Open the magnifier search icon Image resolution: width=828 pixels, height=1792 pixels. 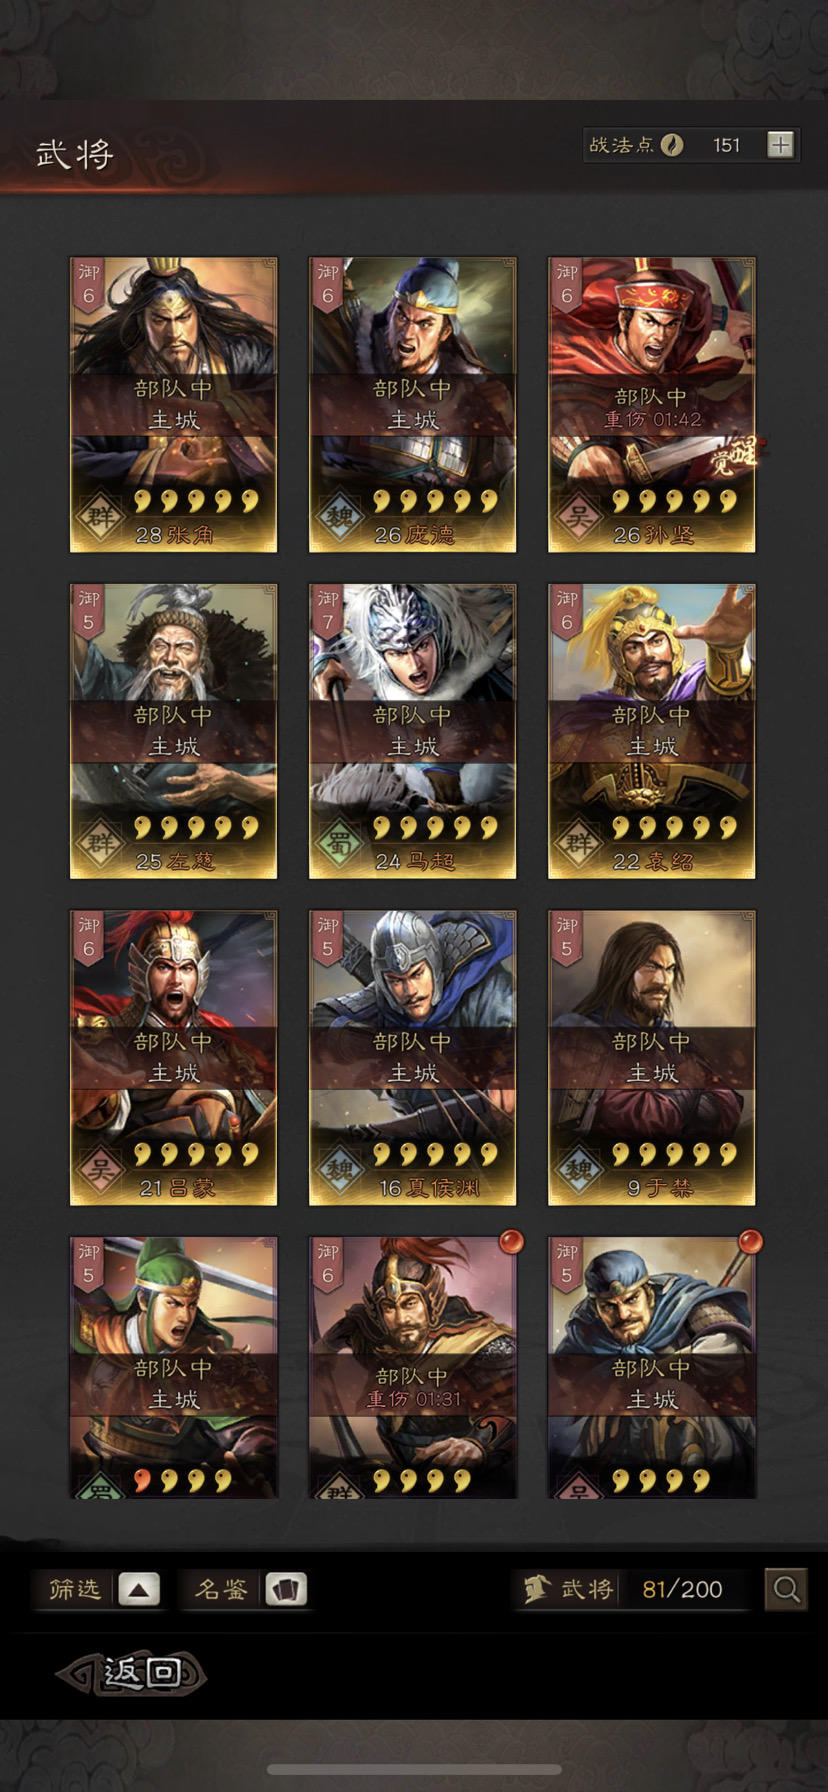pos(786,1588)
